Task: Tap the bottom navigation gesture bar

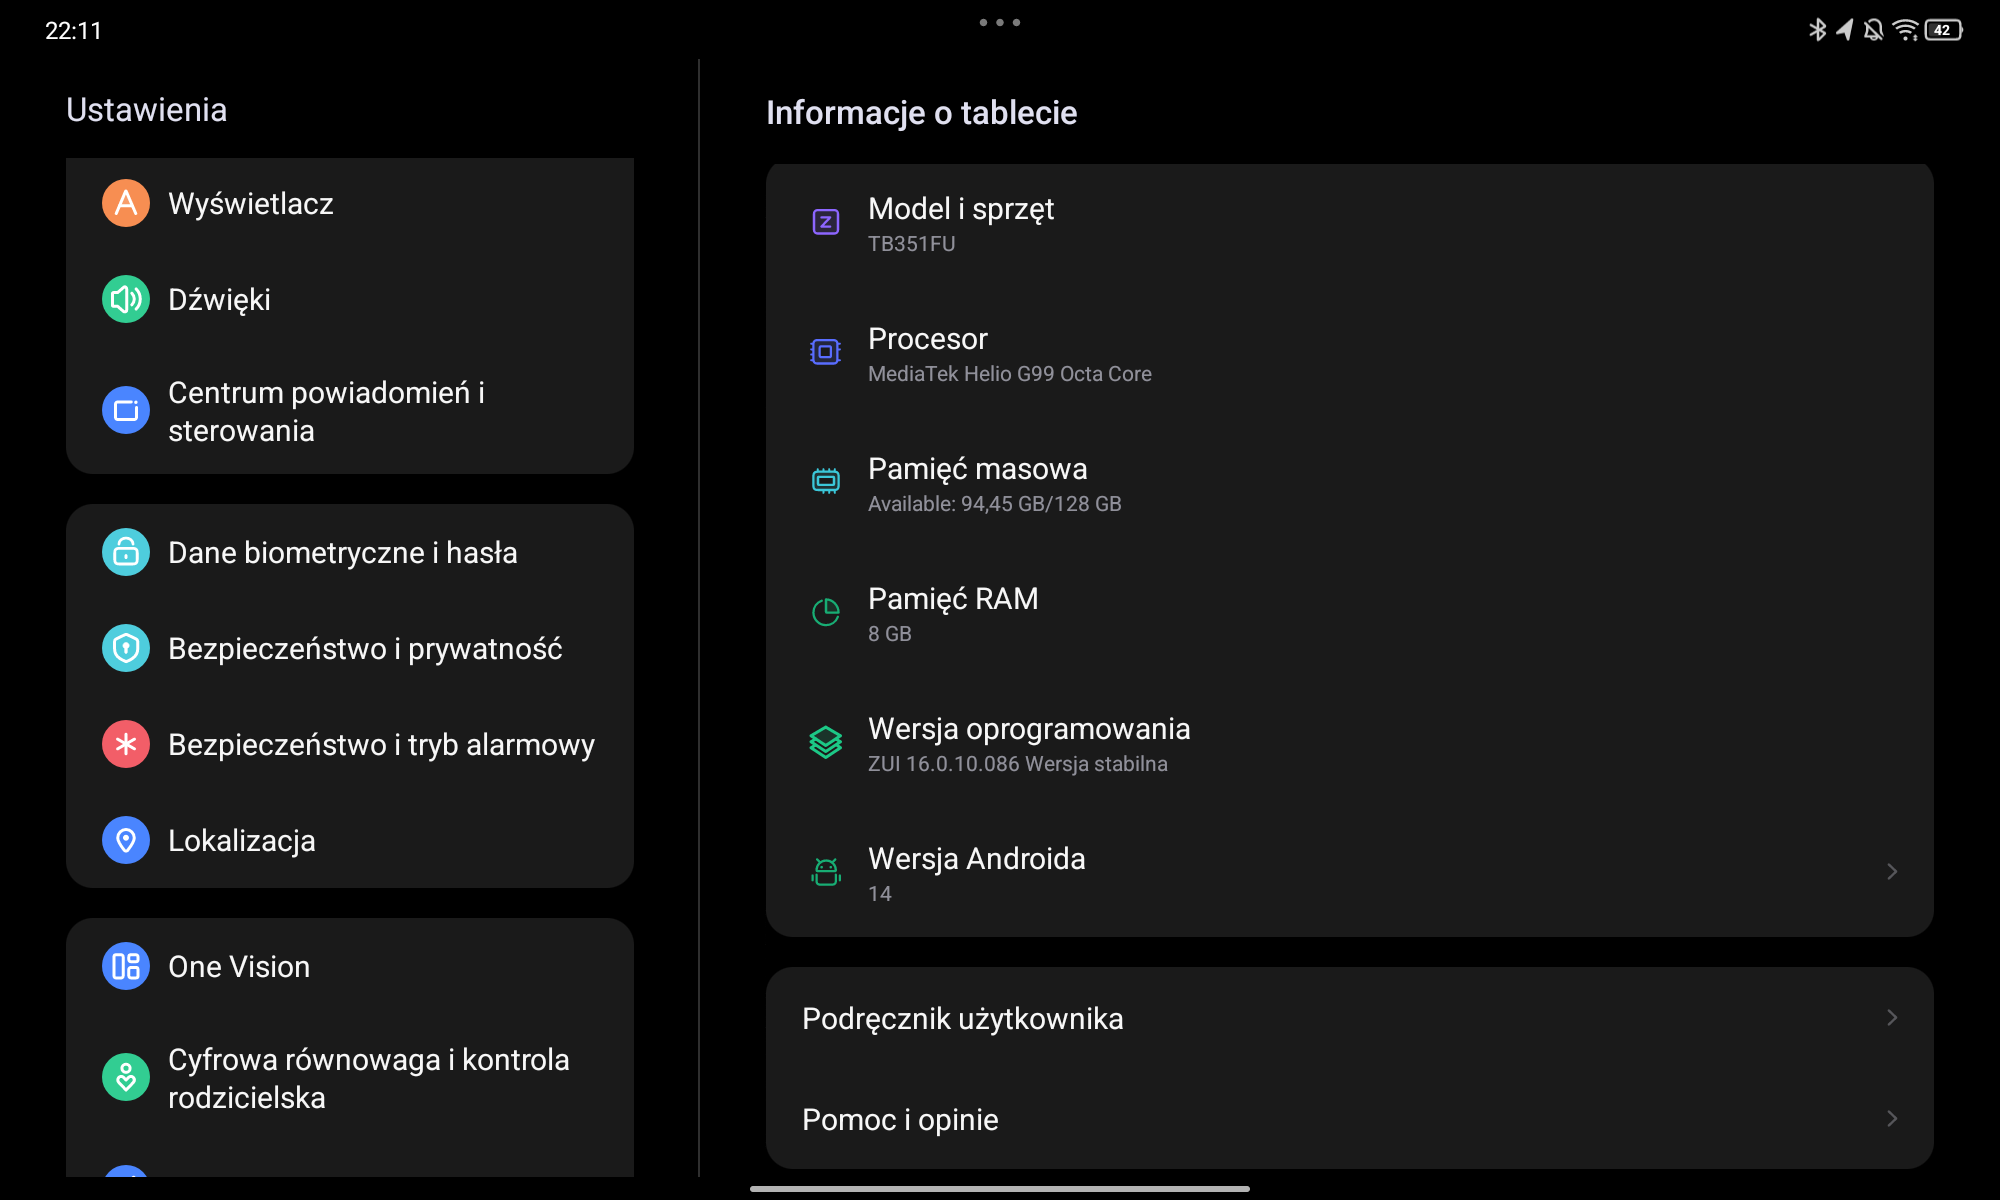Action: [1000, 1189]
